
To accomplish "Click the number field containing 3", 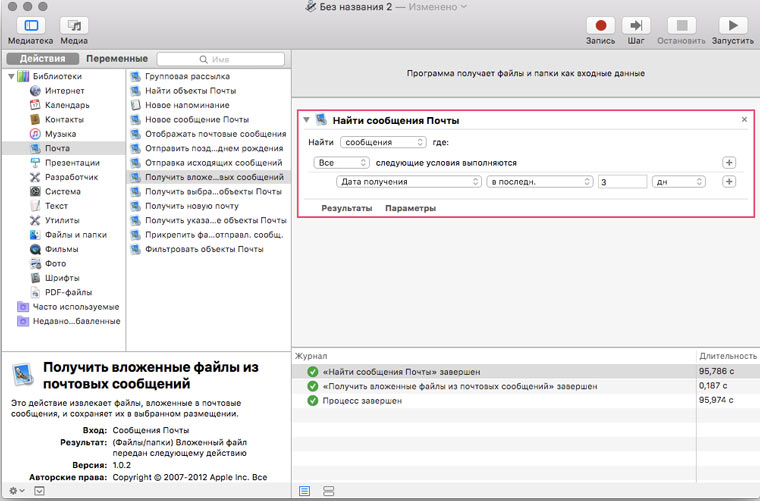I will pos(622,182).
